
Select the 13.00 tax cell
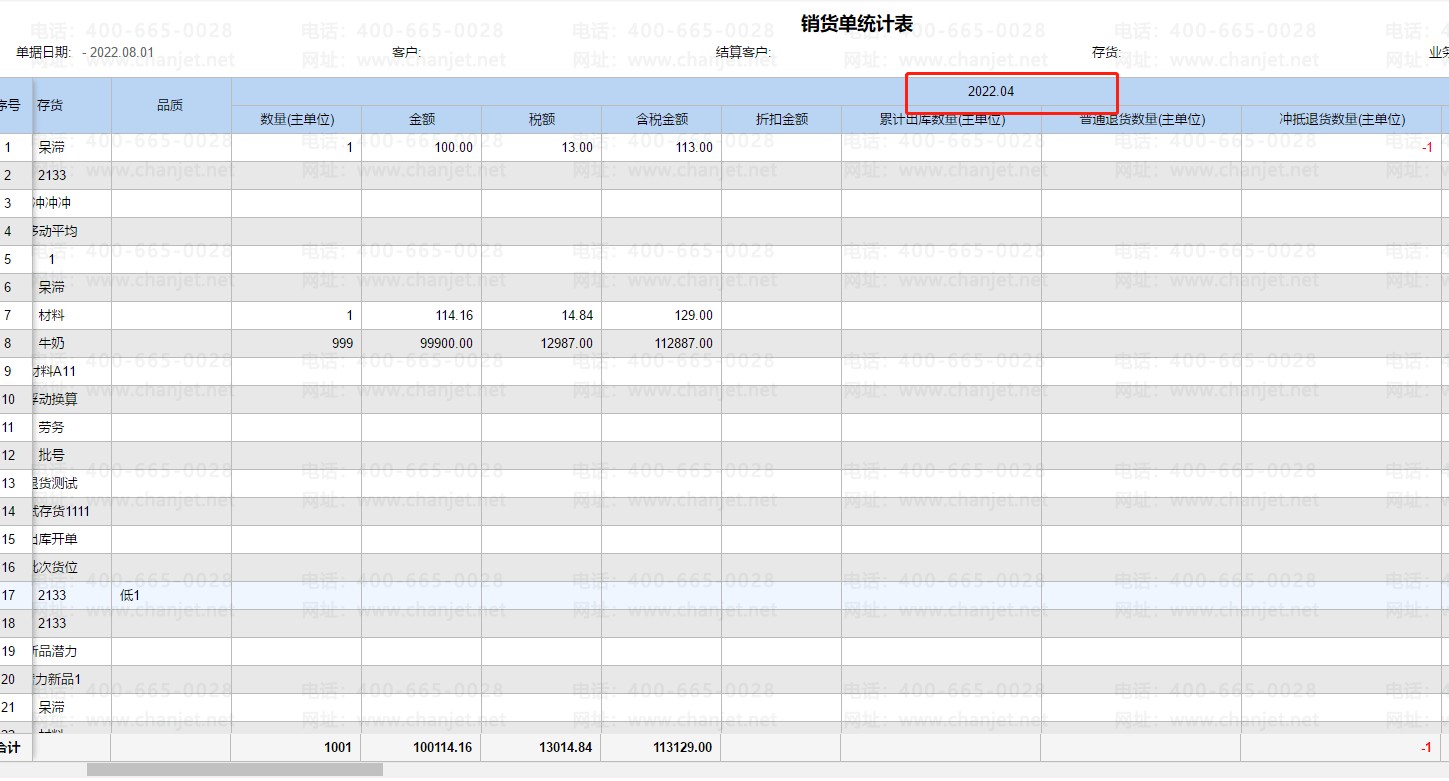541,147
